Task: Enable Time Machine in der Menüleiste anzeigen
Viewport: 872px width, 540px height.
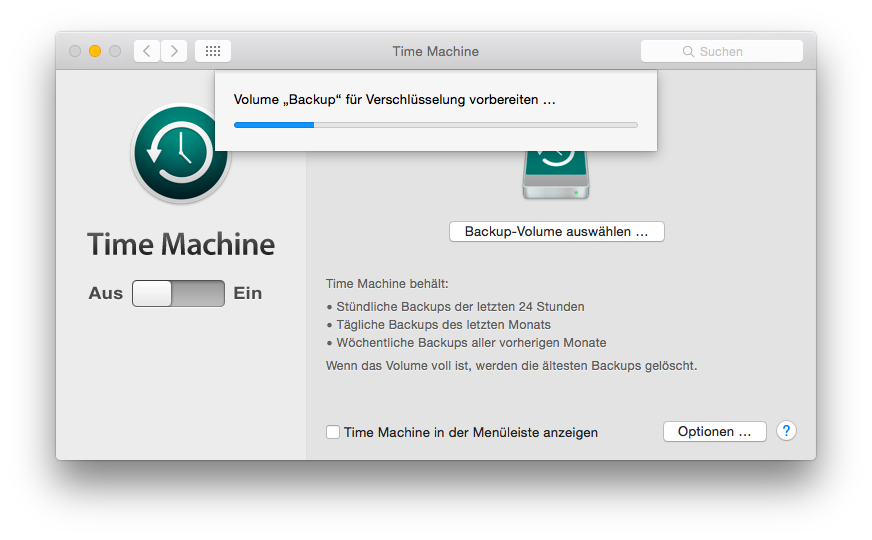Action: coord(333,432)
